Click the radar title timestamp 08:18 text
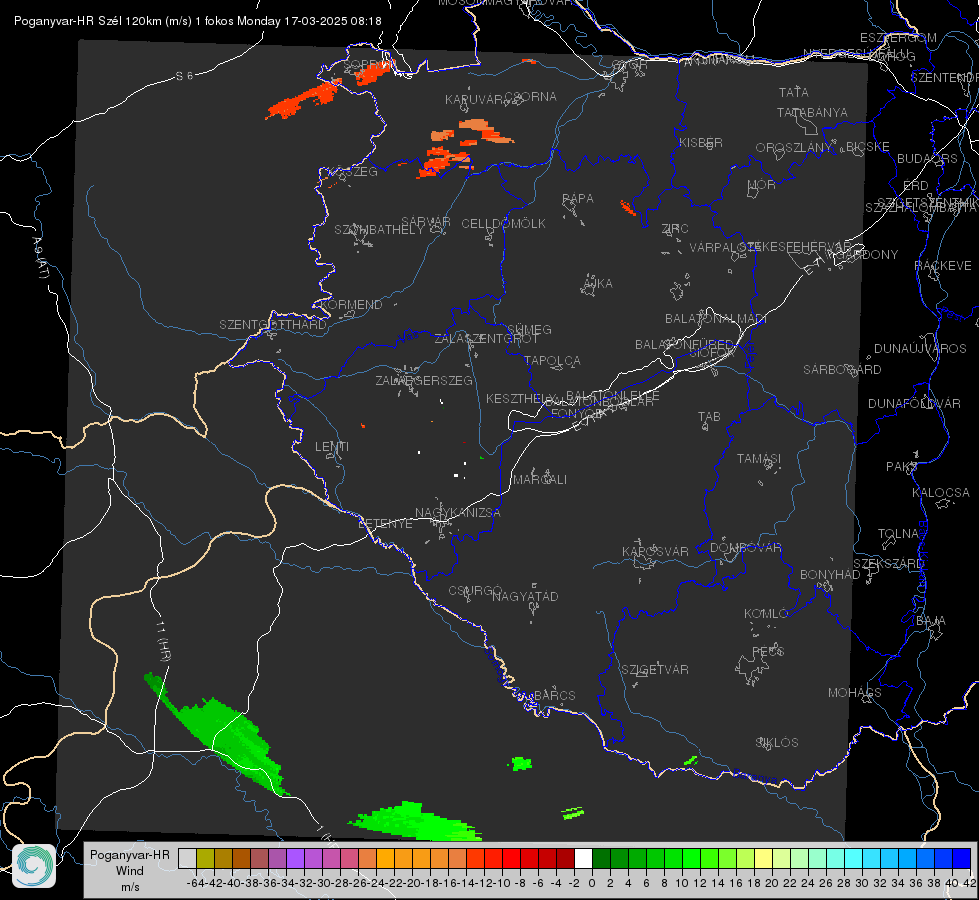This screenshot has width=979, height=900. pyautogui.click(x=366, y=21)
